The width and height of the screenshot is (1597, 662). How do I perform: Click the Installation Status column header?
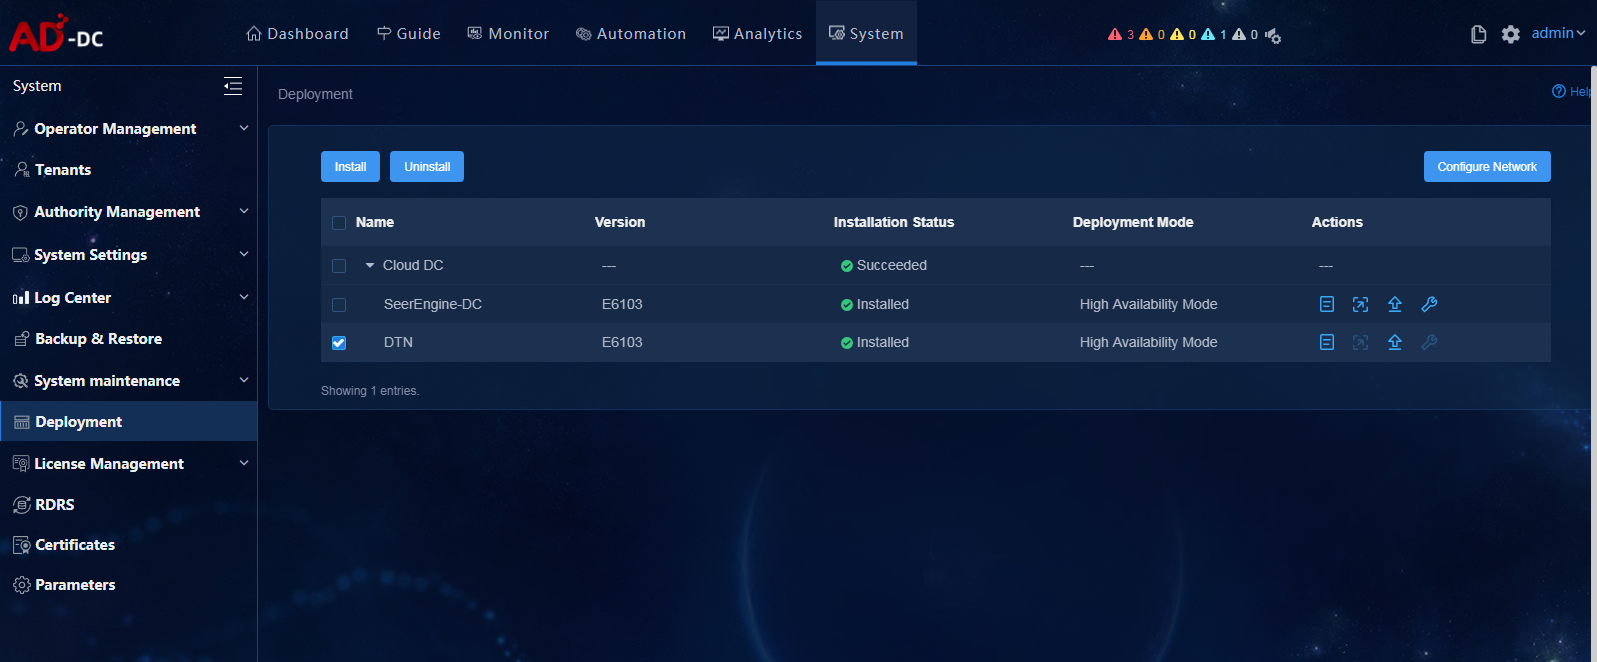tap(894, 222)
